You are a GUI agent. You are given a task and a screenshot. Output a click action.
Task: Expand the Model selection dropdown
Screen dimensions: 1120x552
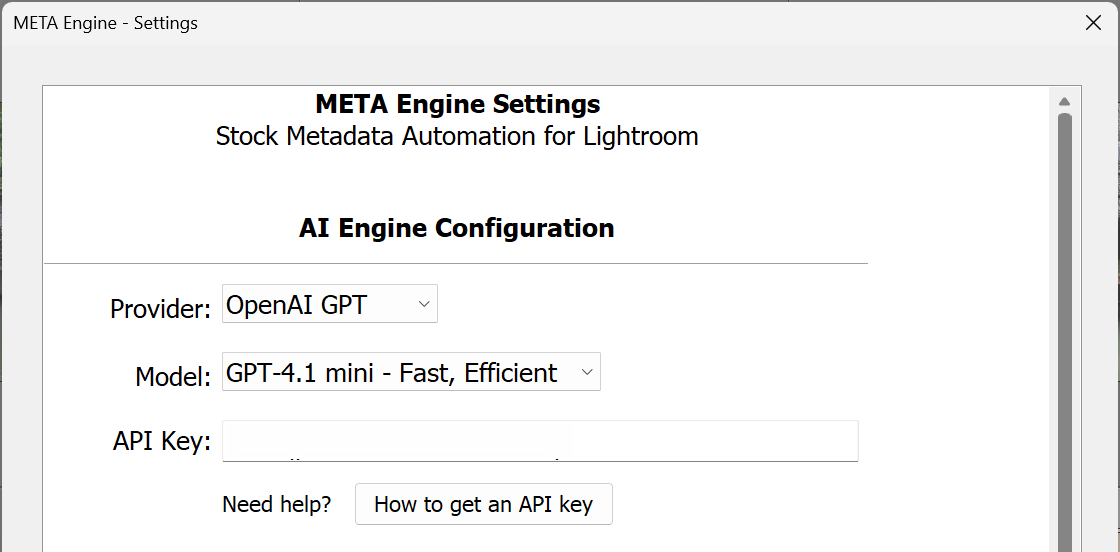pyautogui.click(x=410, y=372)
